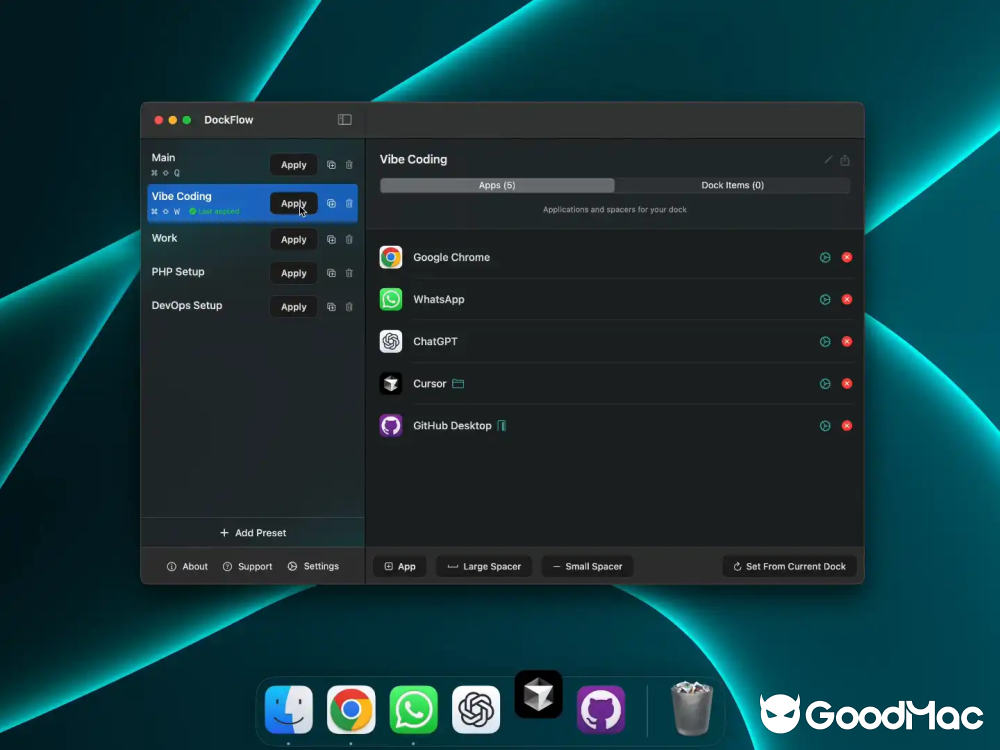Image resolution: width=1000 pixels, height=750 pixels.
Task: Click the green icon in GitHub Desktop row
Action: pyautogui.click(x=825, y=426)
